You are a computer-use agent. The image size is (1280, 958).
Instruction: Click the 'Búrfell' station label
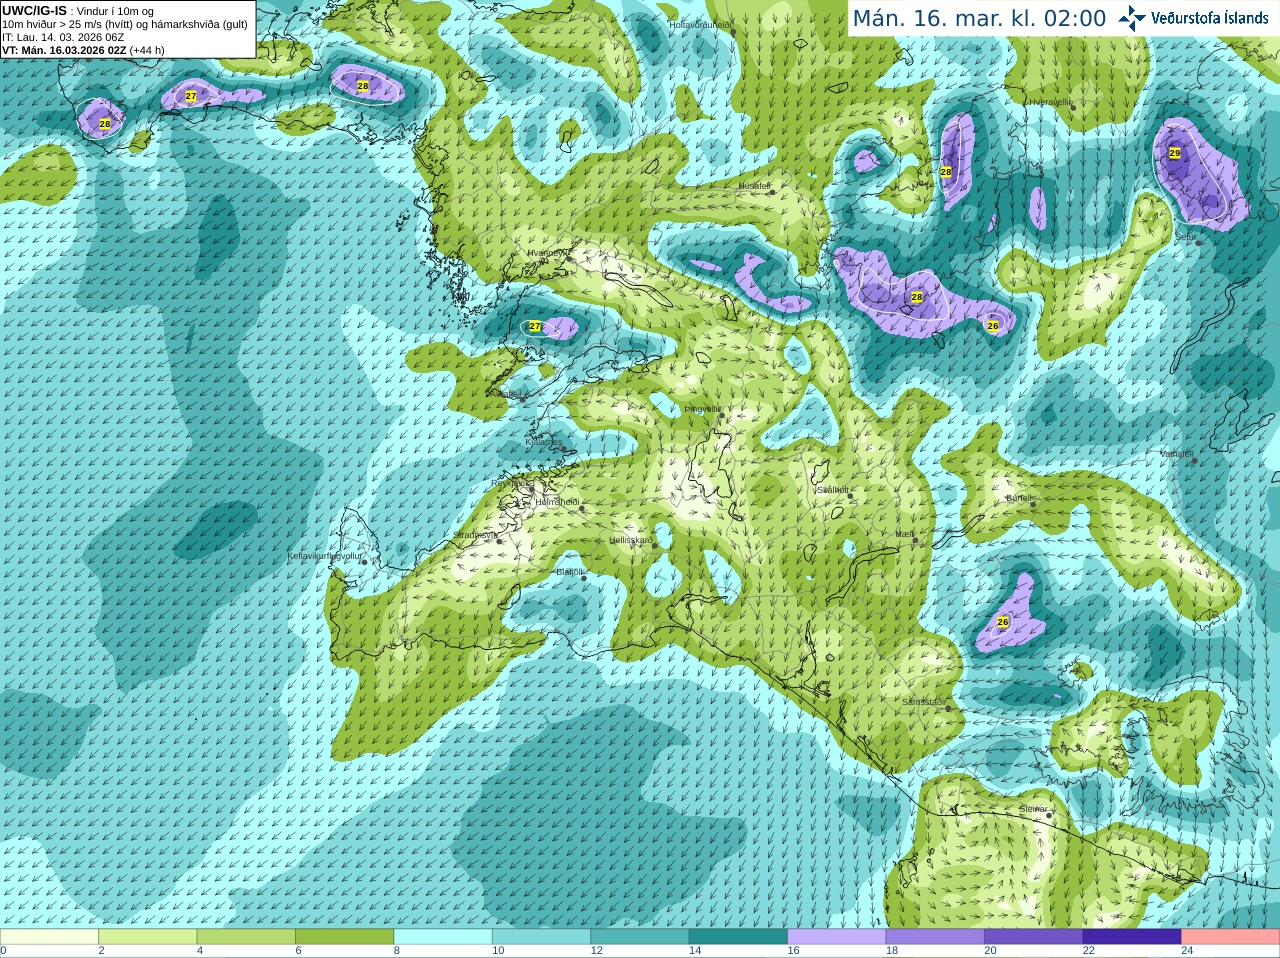coord(1018,497)
